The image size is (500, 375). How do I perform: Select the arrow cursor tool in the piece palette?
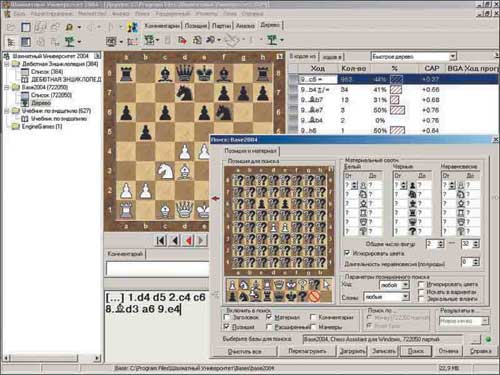coord(326,285)
